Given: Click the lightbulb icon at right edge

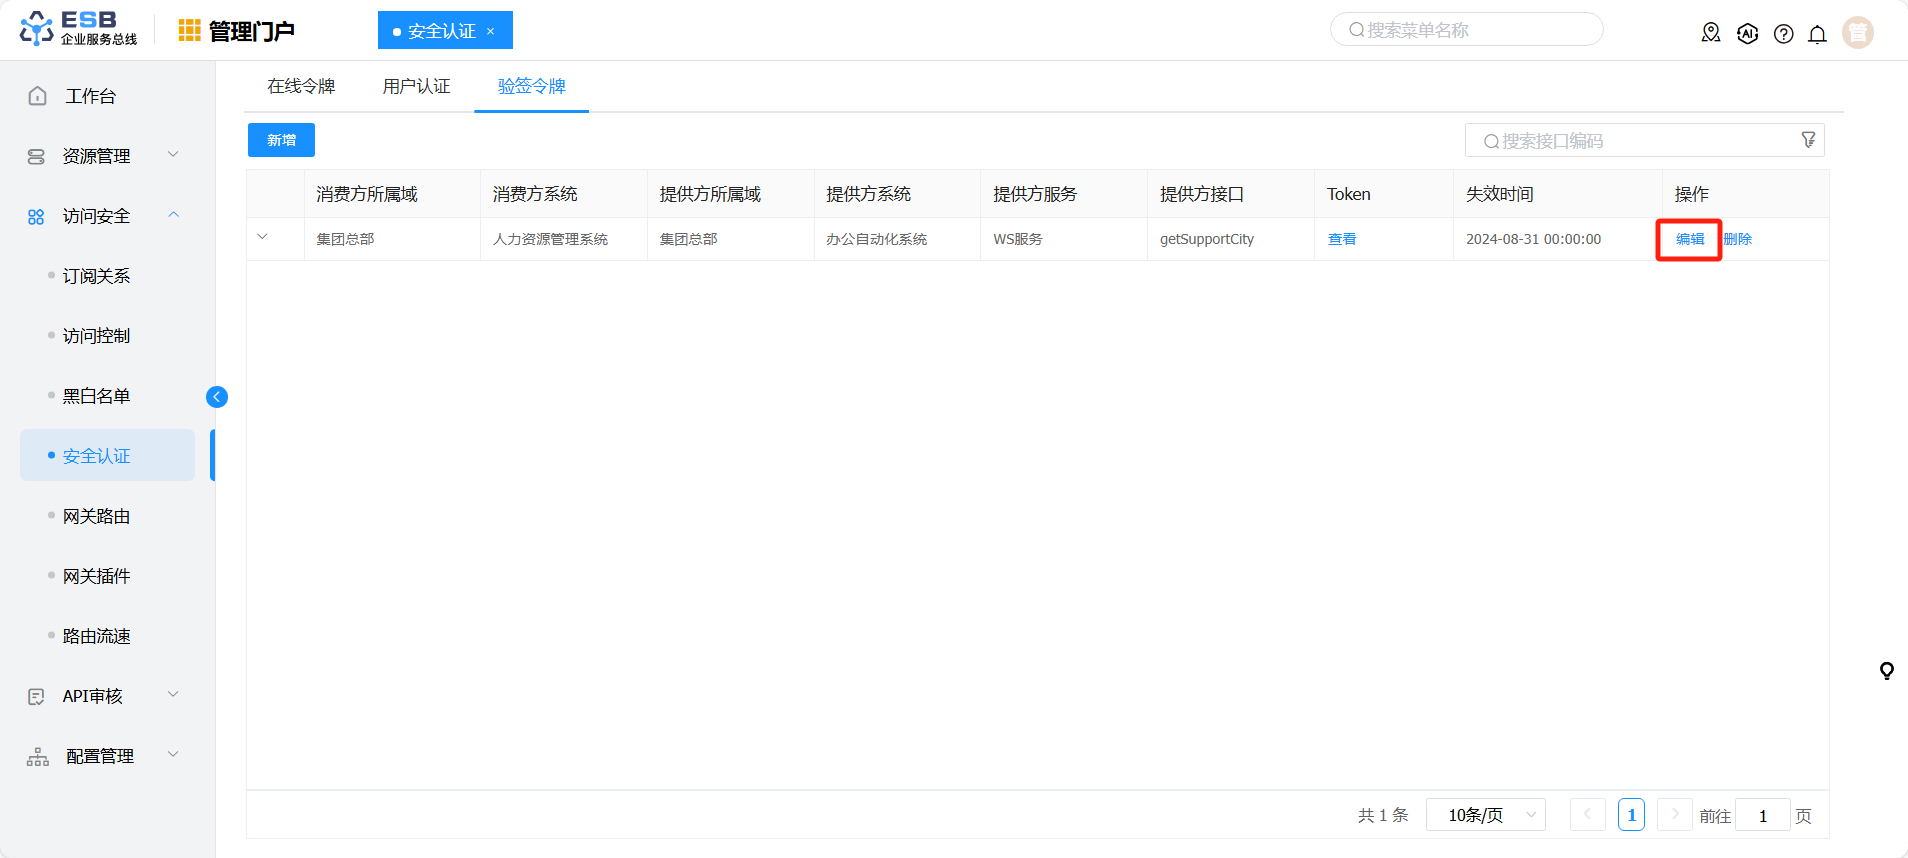Looking at the screenshot, I should (x=1886, y=671).
